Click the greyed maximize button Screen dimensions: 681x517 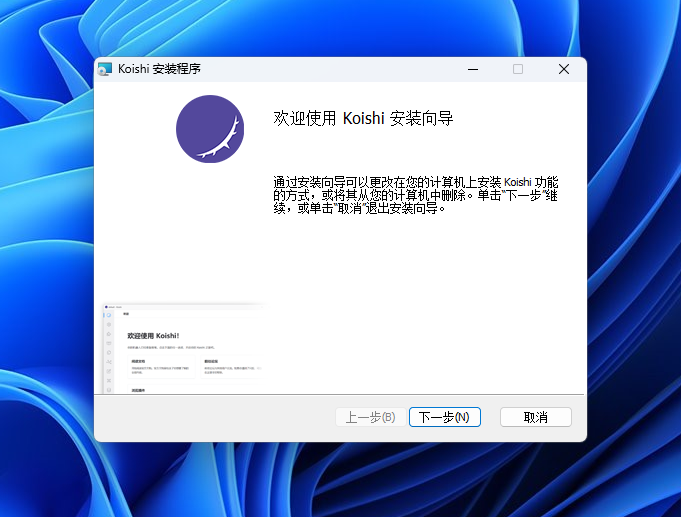[x=518, y=69]
